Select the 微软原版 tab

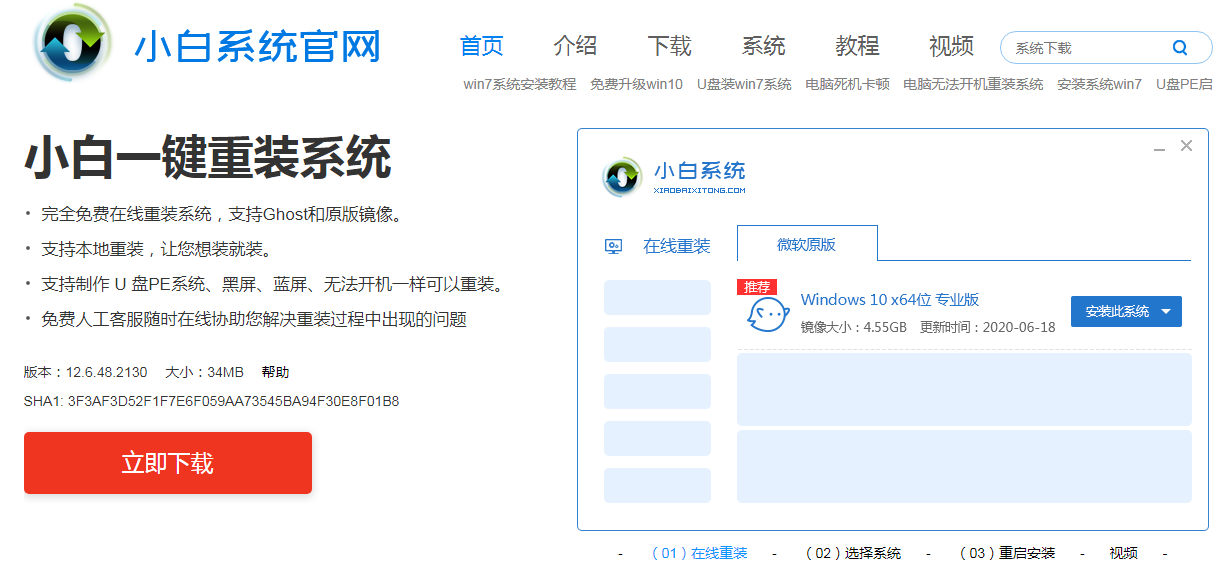807,244
